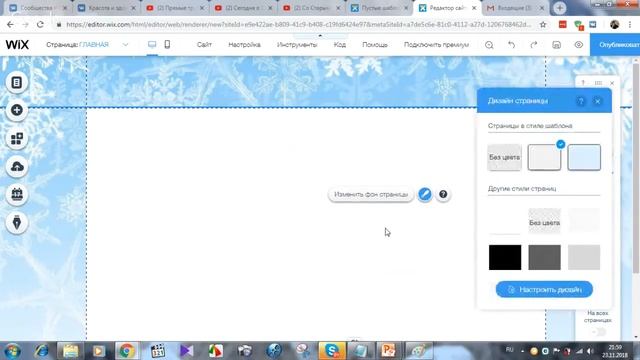Close the Дизайн страницы panel

coord(598,101)
